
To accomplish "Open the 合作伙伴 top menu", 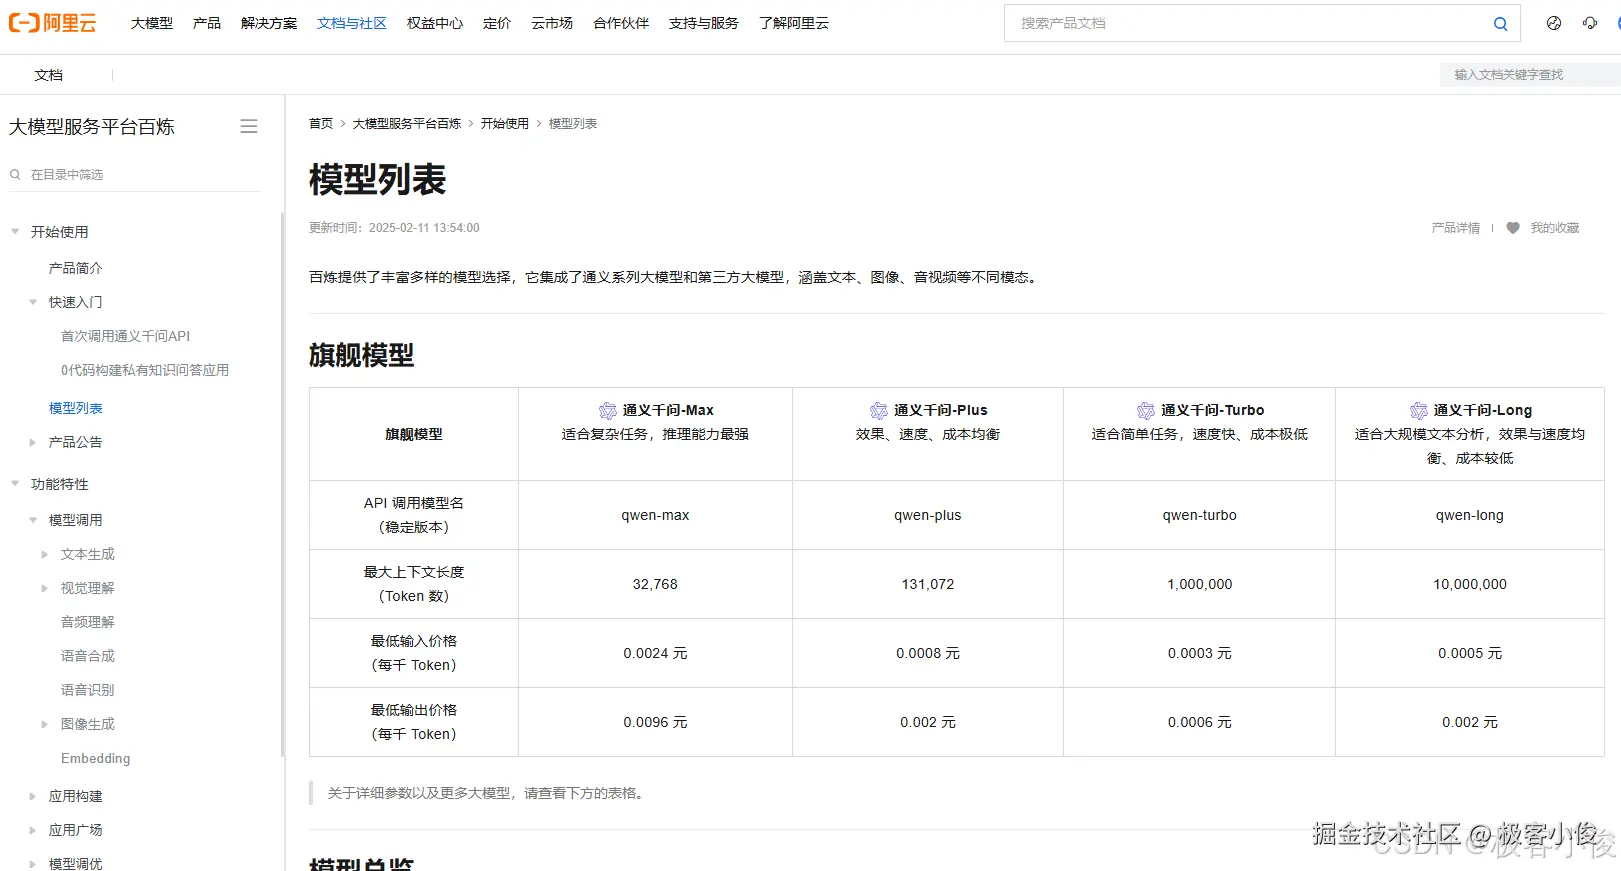I will pos(621,23).
